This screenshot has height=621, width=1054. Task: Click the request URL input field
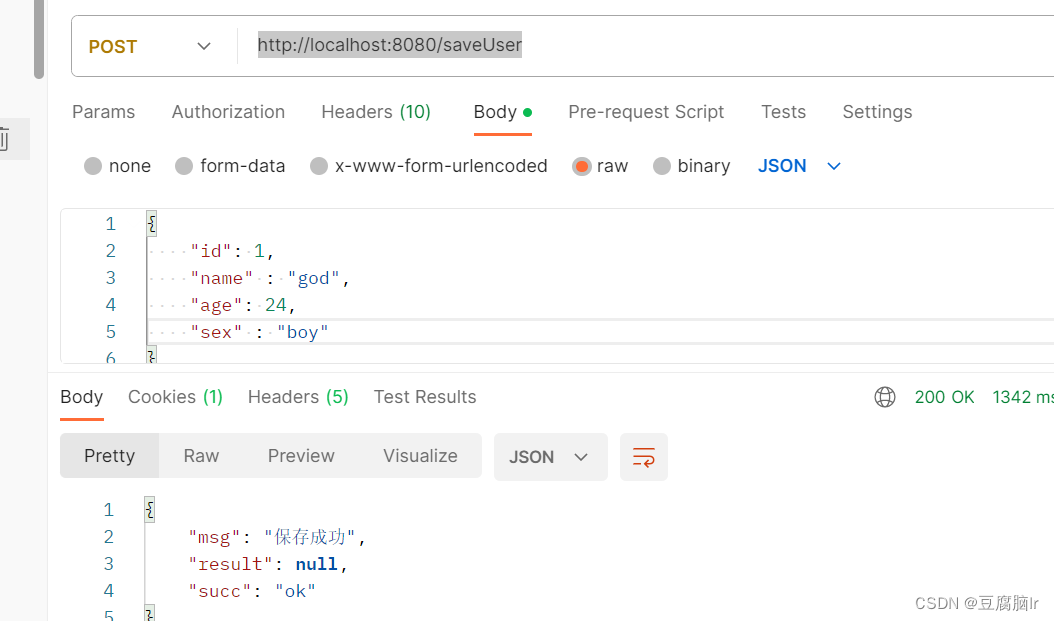500,45
